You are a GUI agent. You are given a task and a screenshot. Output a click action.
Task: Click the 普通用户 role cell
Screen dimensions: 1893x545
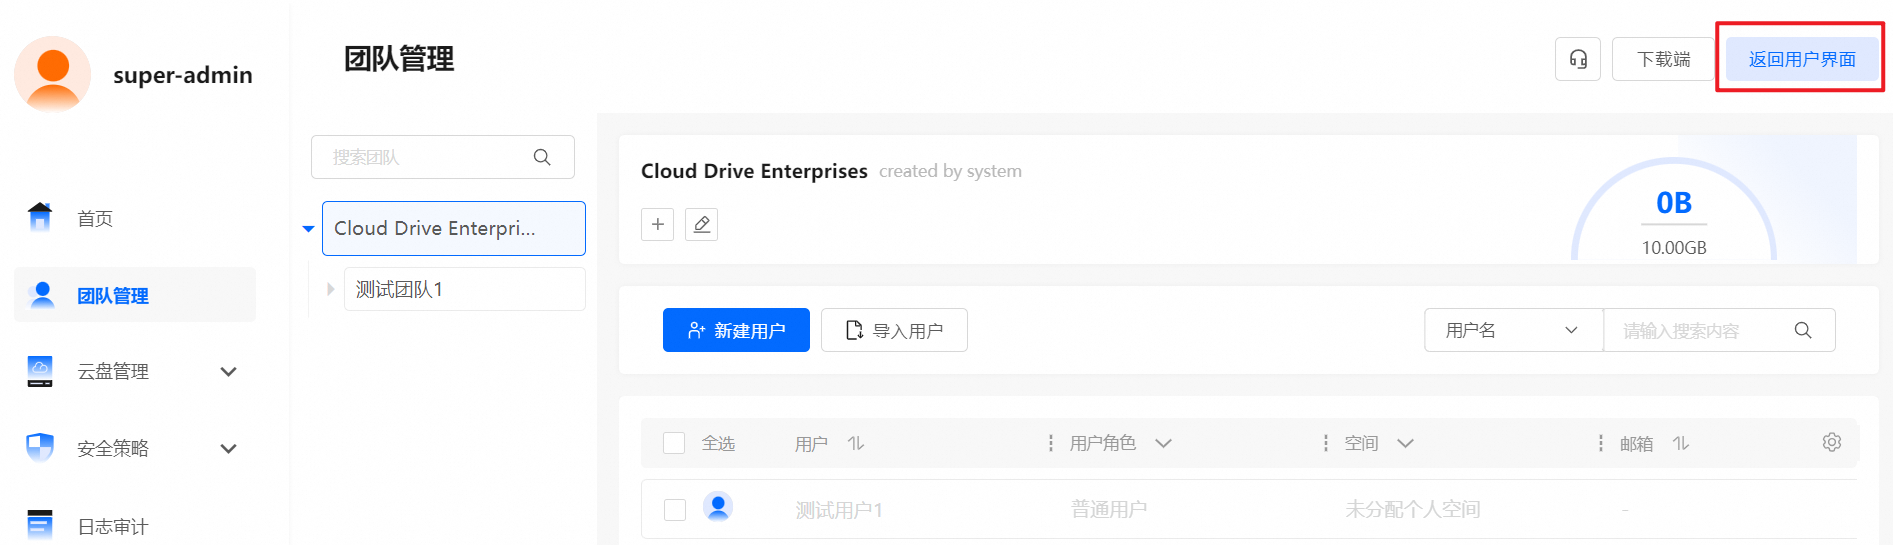pyautogui.click(x=1109, y=510)
